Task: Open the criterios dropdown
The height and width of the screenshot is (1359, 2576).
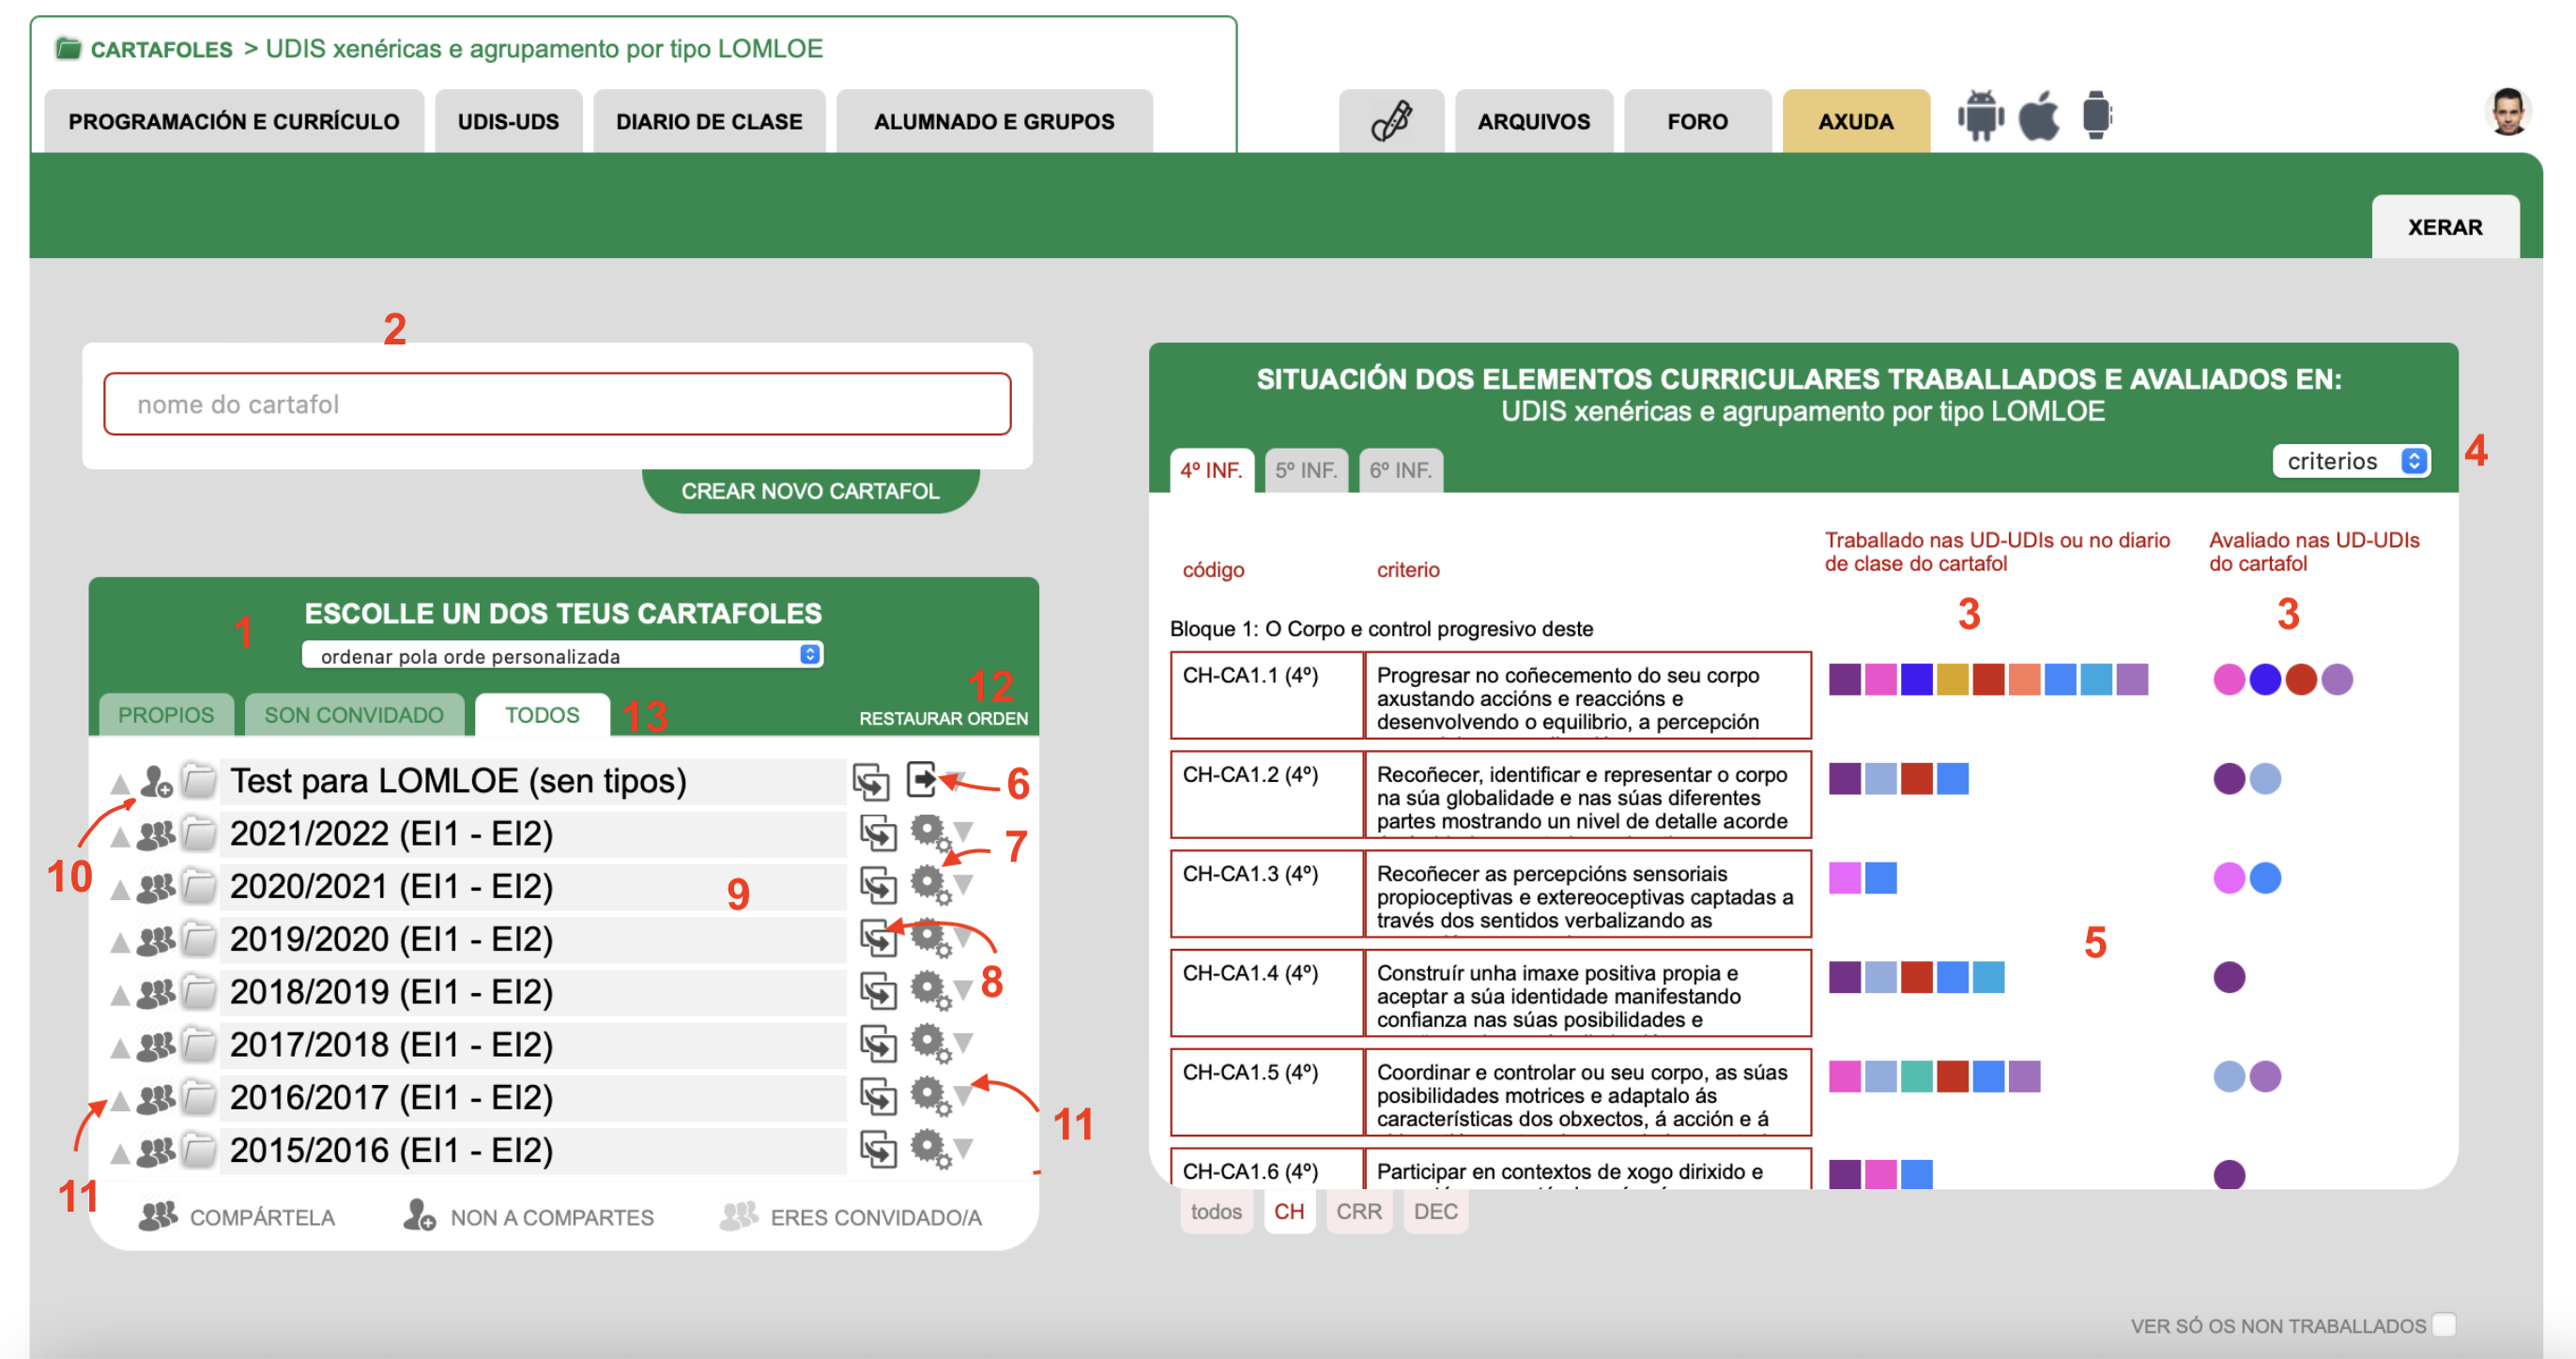Action: pyautogui.click(x=2350, y=461)
